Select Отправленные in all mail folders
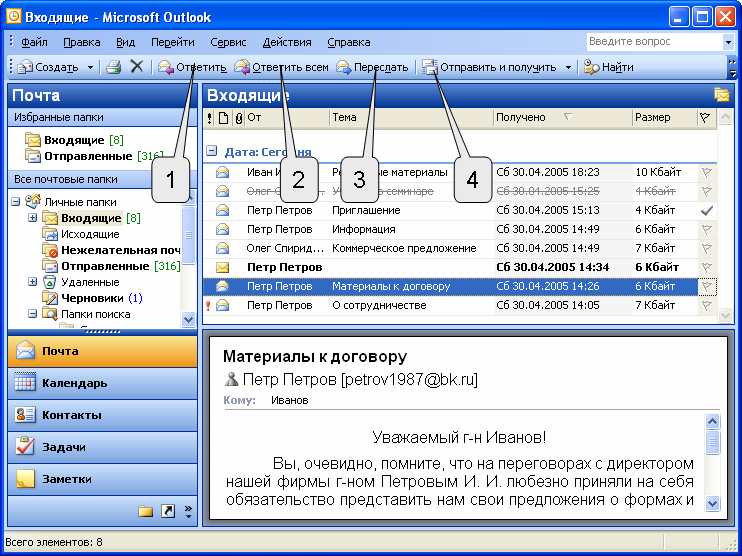Screen dimensions: 742x556 click(x=111, y=266)
